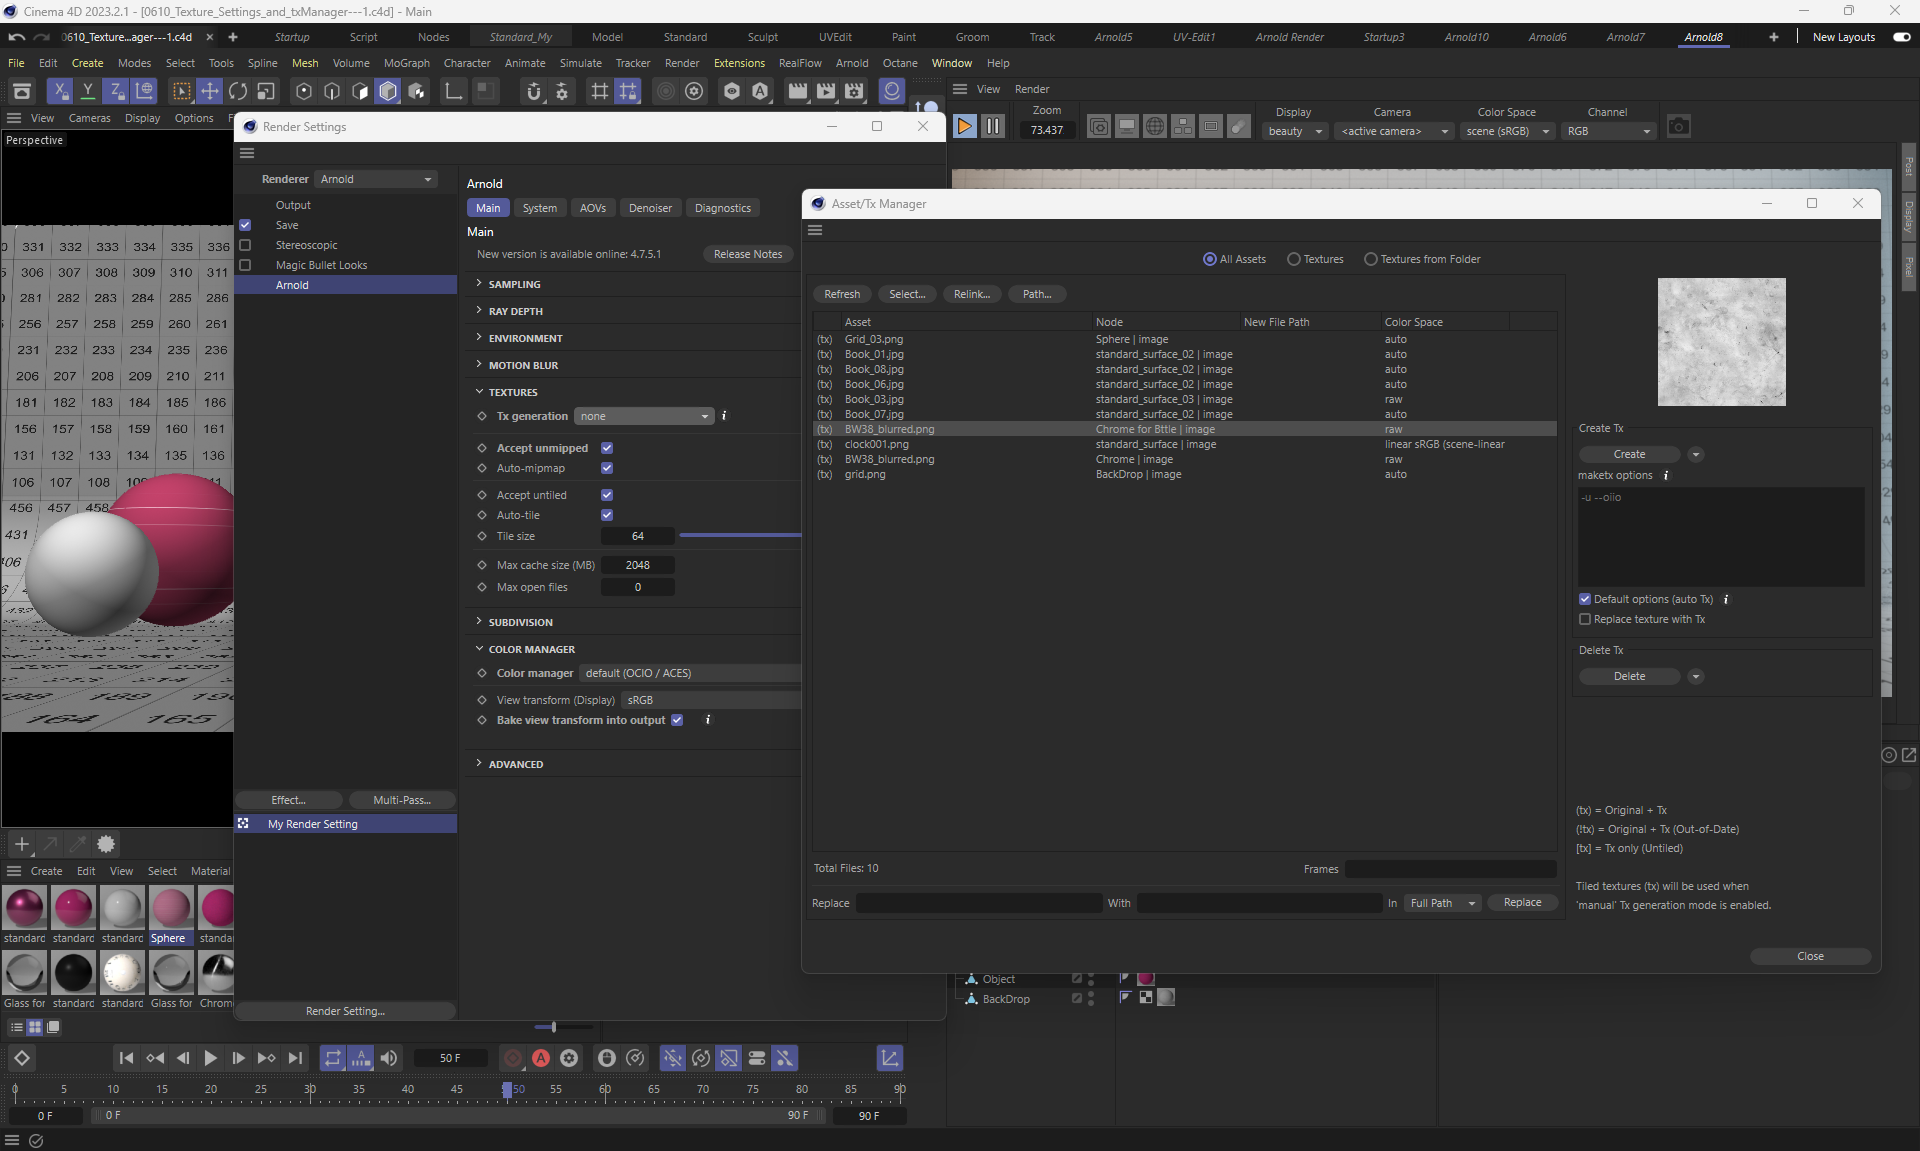Click the Release Notes button
1920x1151 pixels.
point(747,254)
